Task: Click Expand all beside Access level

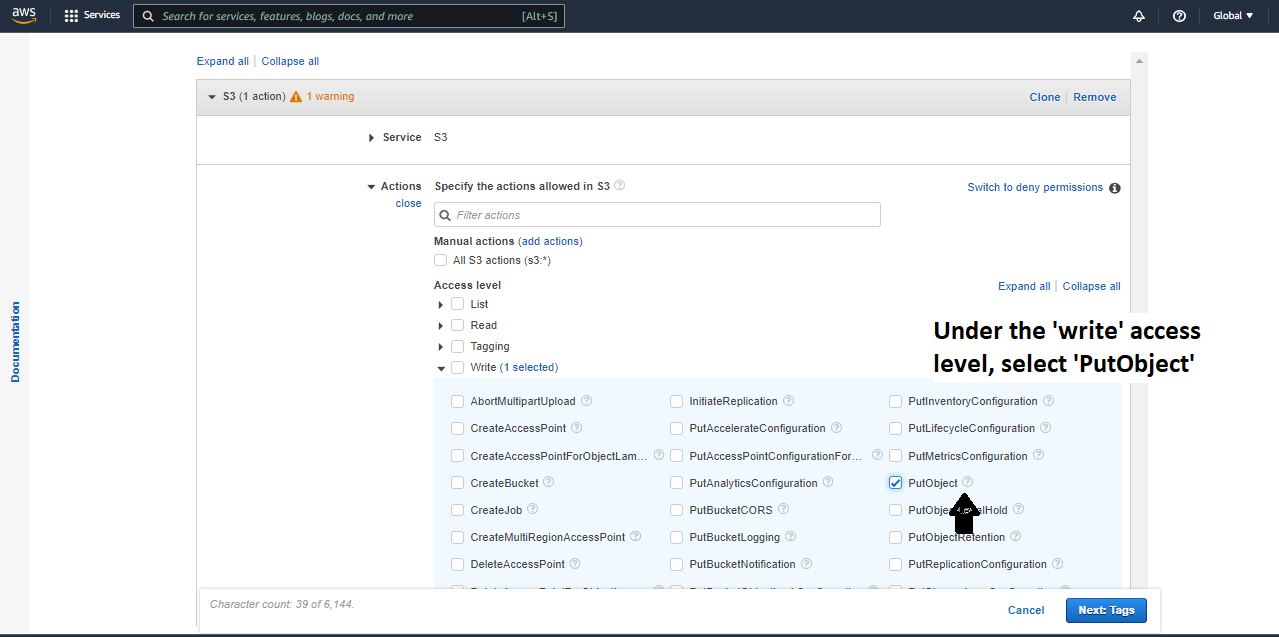Action: [x=1024, y=286]
